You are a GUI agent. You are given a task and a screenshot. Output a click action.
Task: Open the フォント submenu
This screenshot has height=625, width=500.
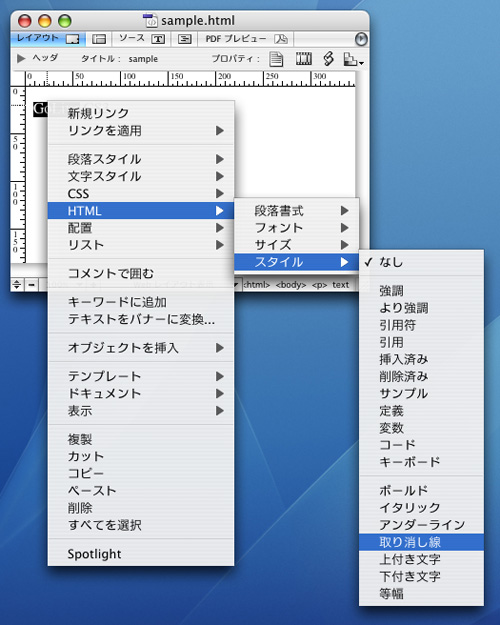pyautogui.click(x=297, y=228)
